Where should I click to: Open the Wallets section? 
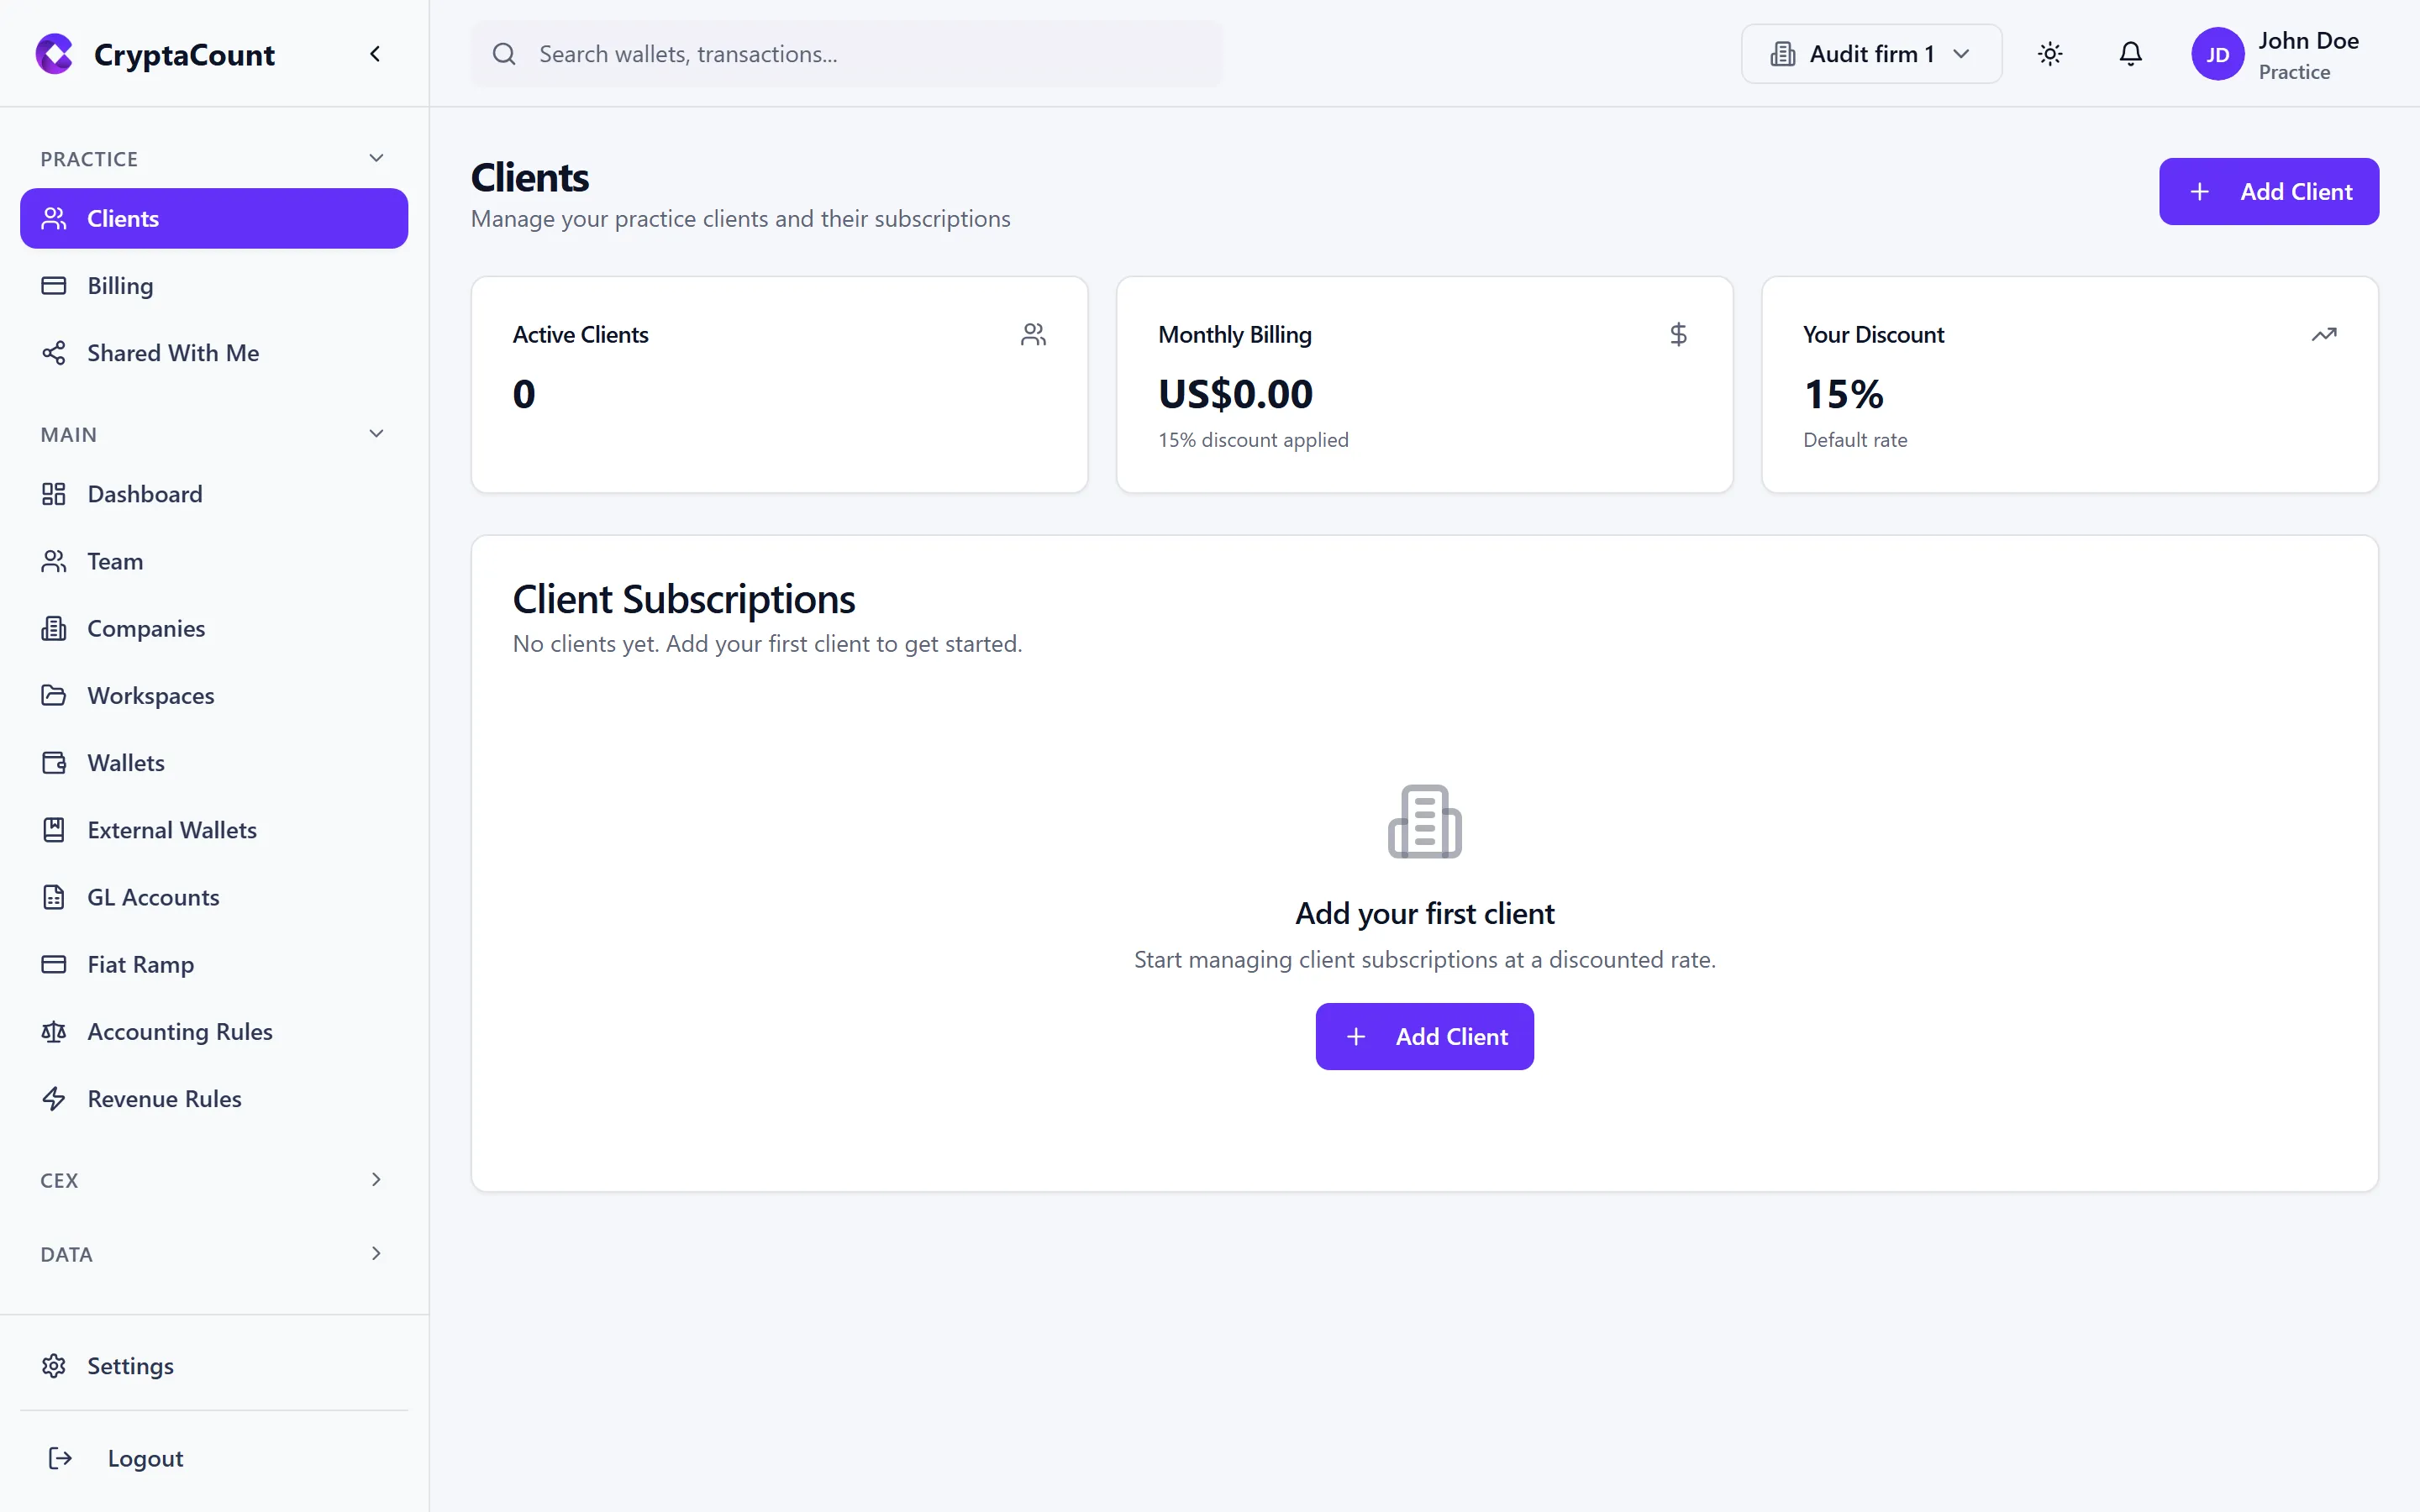[125, 762]
